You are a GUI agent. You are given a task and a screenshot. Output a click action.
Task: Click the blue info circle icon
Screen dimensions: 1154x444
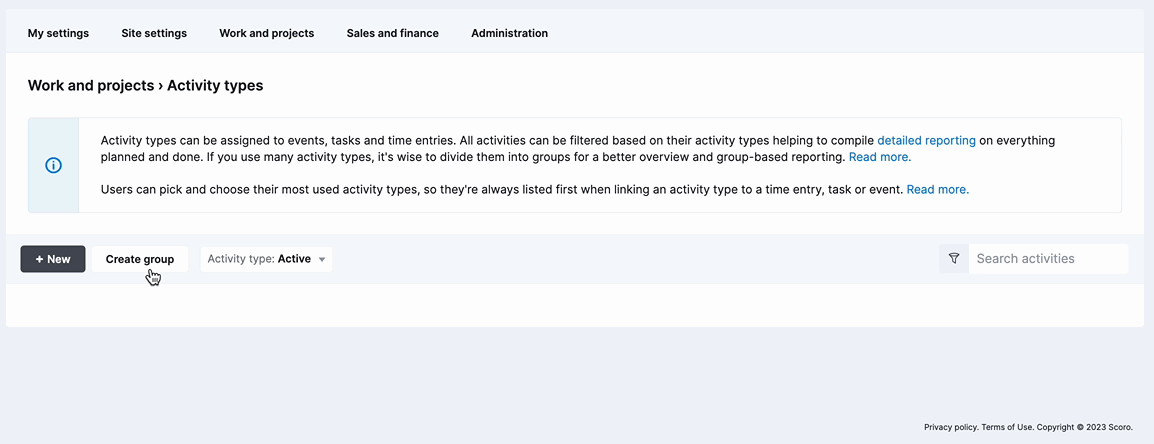coord(54,165)
